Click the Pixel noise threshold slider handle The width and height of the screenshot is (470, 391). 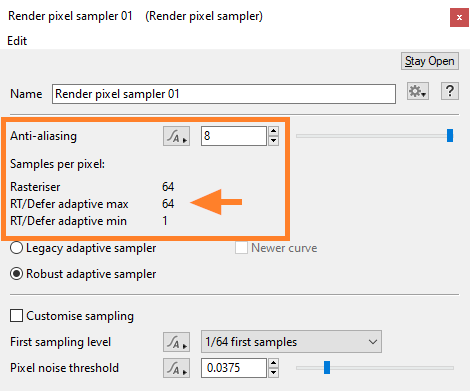(x=327, y=368)
